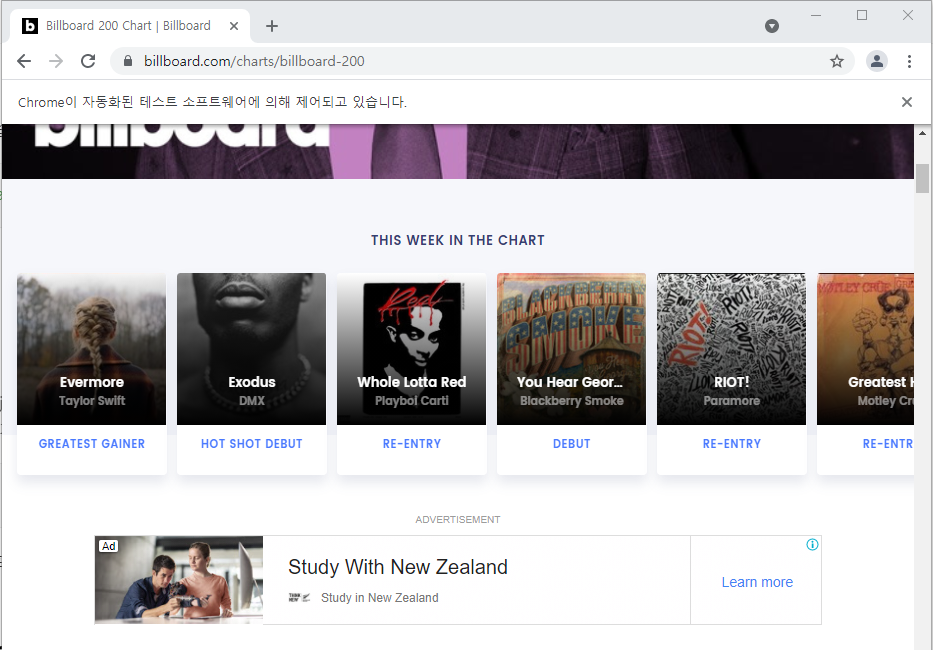Close the Chrome window

[x=907, y=15]
